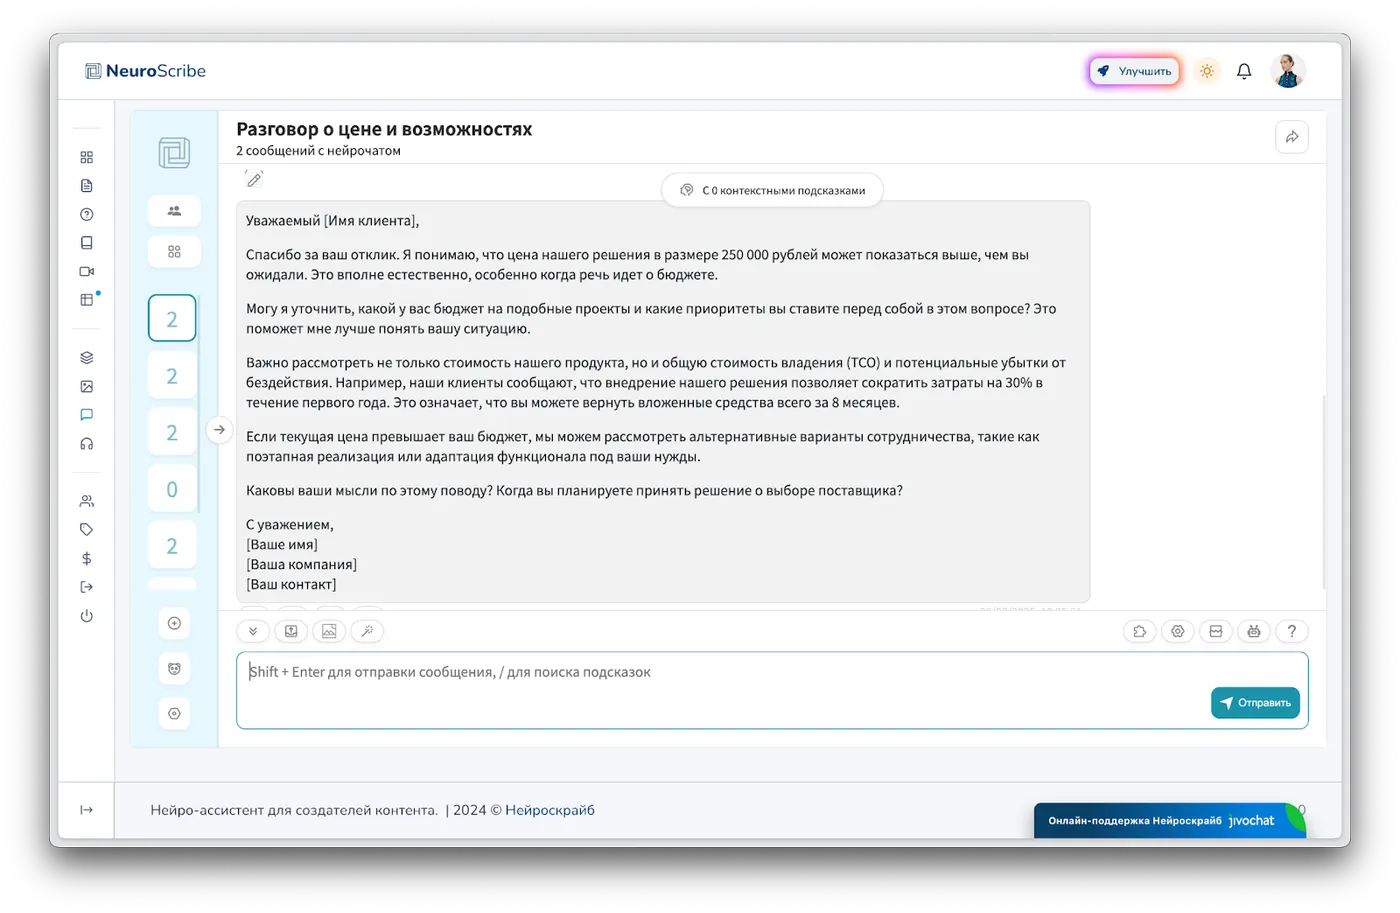The width and height of the screenshot is (1400, 913).
Task: Click the picture icon above the message box
Action: click(329, 631)
